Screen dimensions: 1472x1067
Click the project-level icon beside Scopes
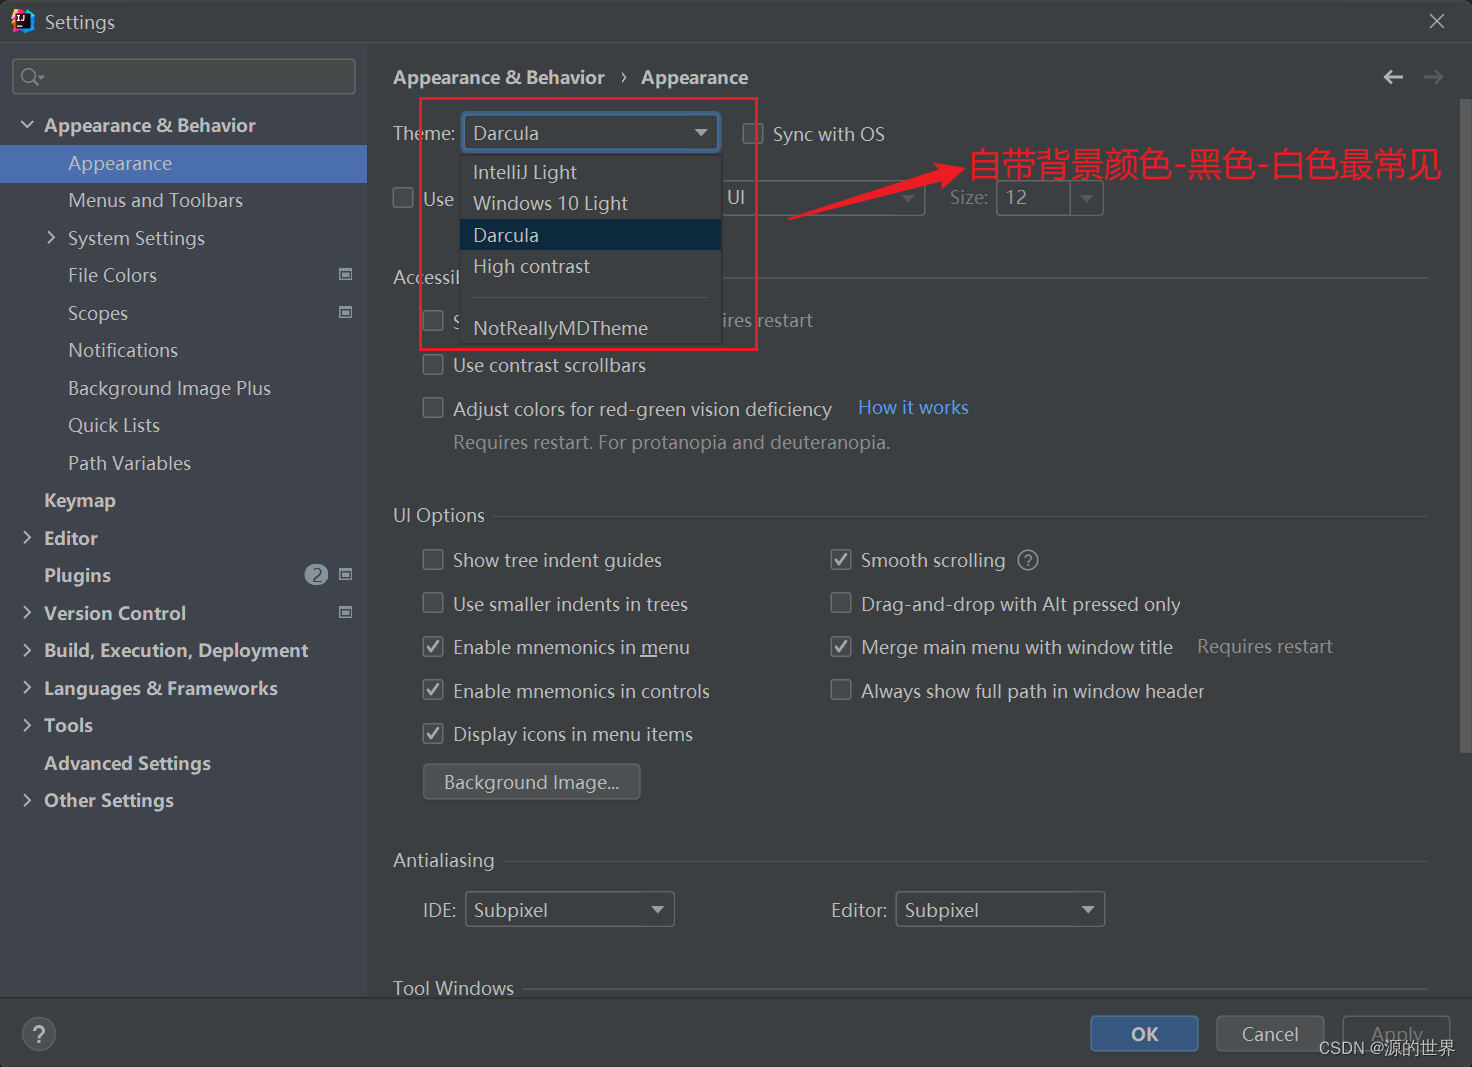[346, 312]
